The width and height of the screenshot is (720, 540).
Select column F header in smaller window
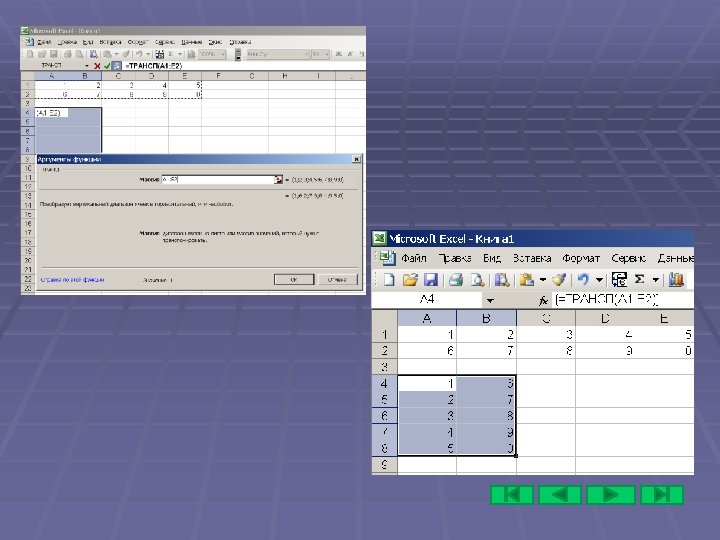tap(218, 76)
